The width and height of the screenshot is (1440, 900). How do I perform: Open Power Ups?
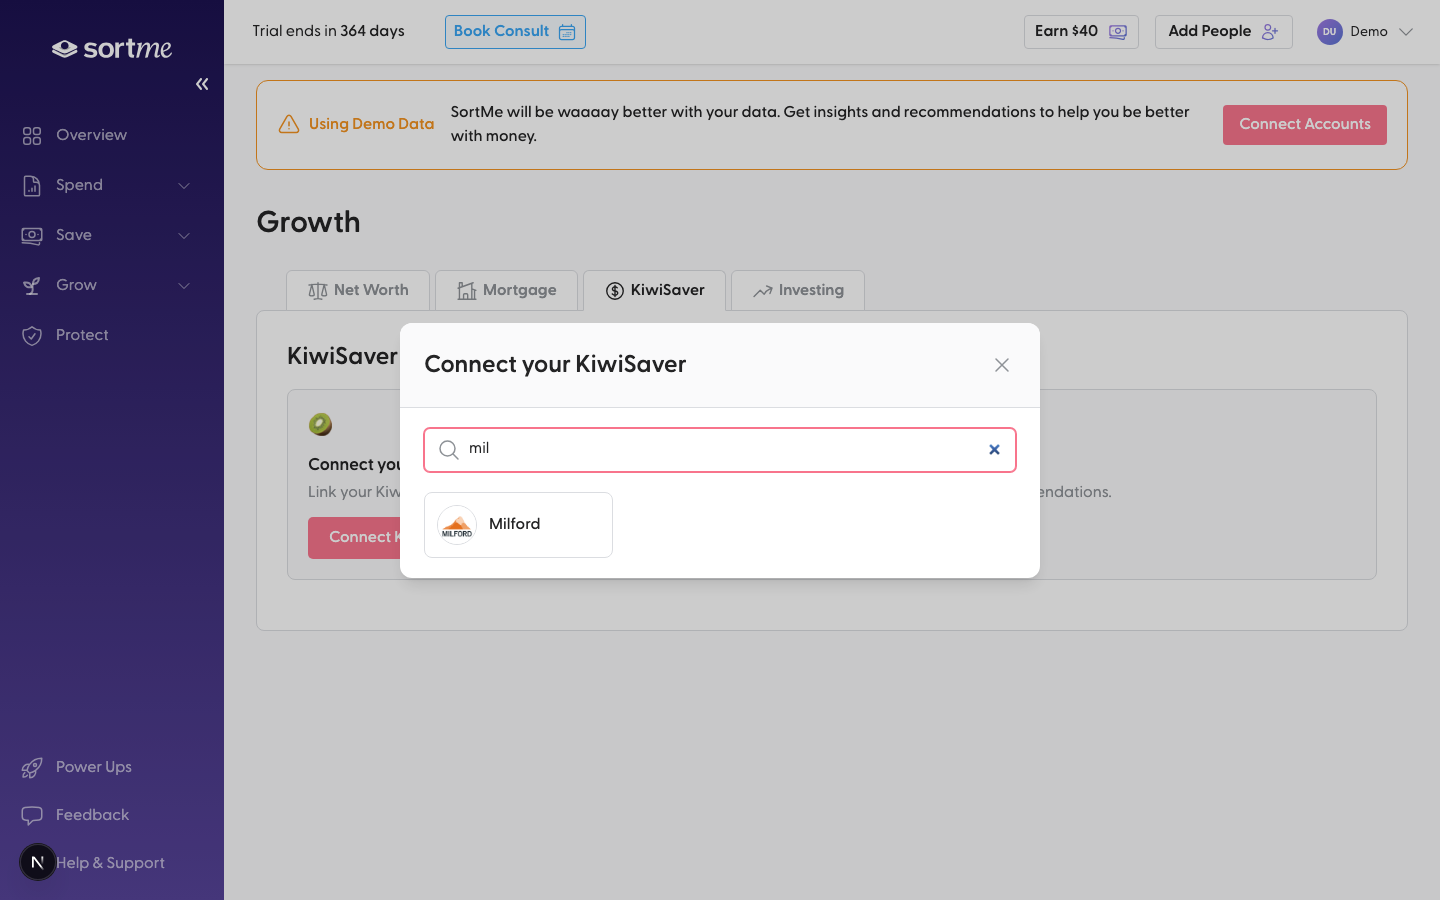click(94, 767)
